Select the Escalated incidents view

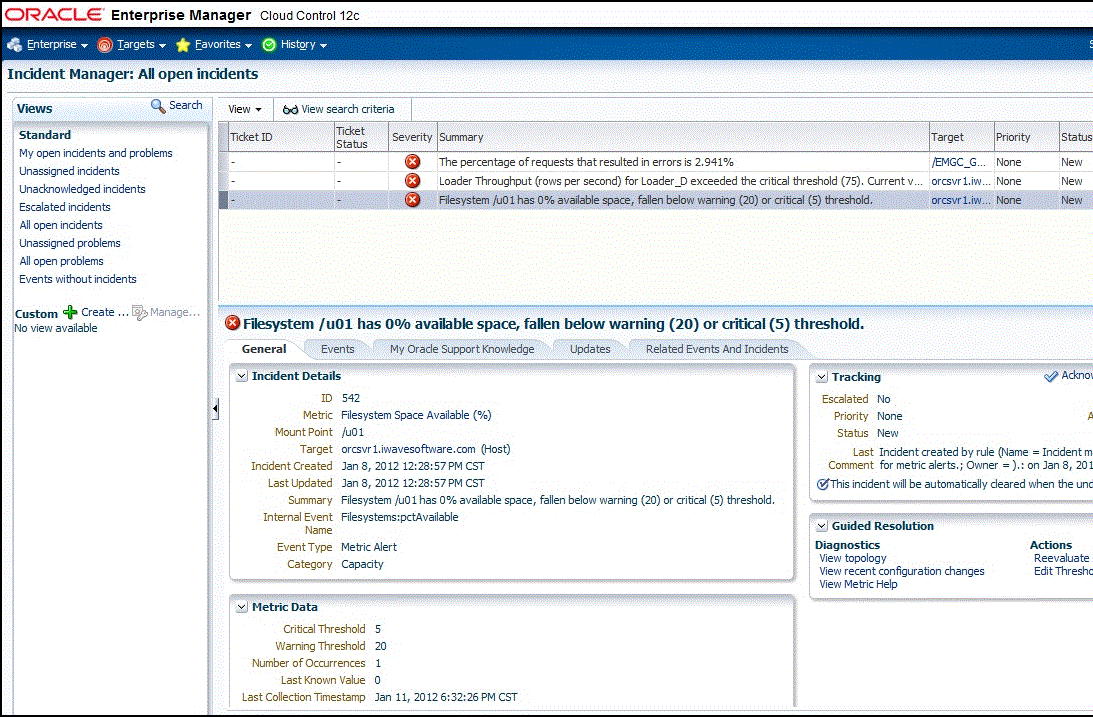click(x=65, y=208)
